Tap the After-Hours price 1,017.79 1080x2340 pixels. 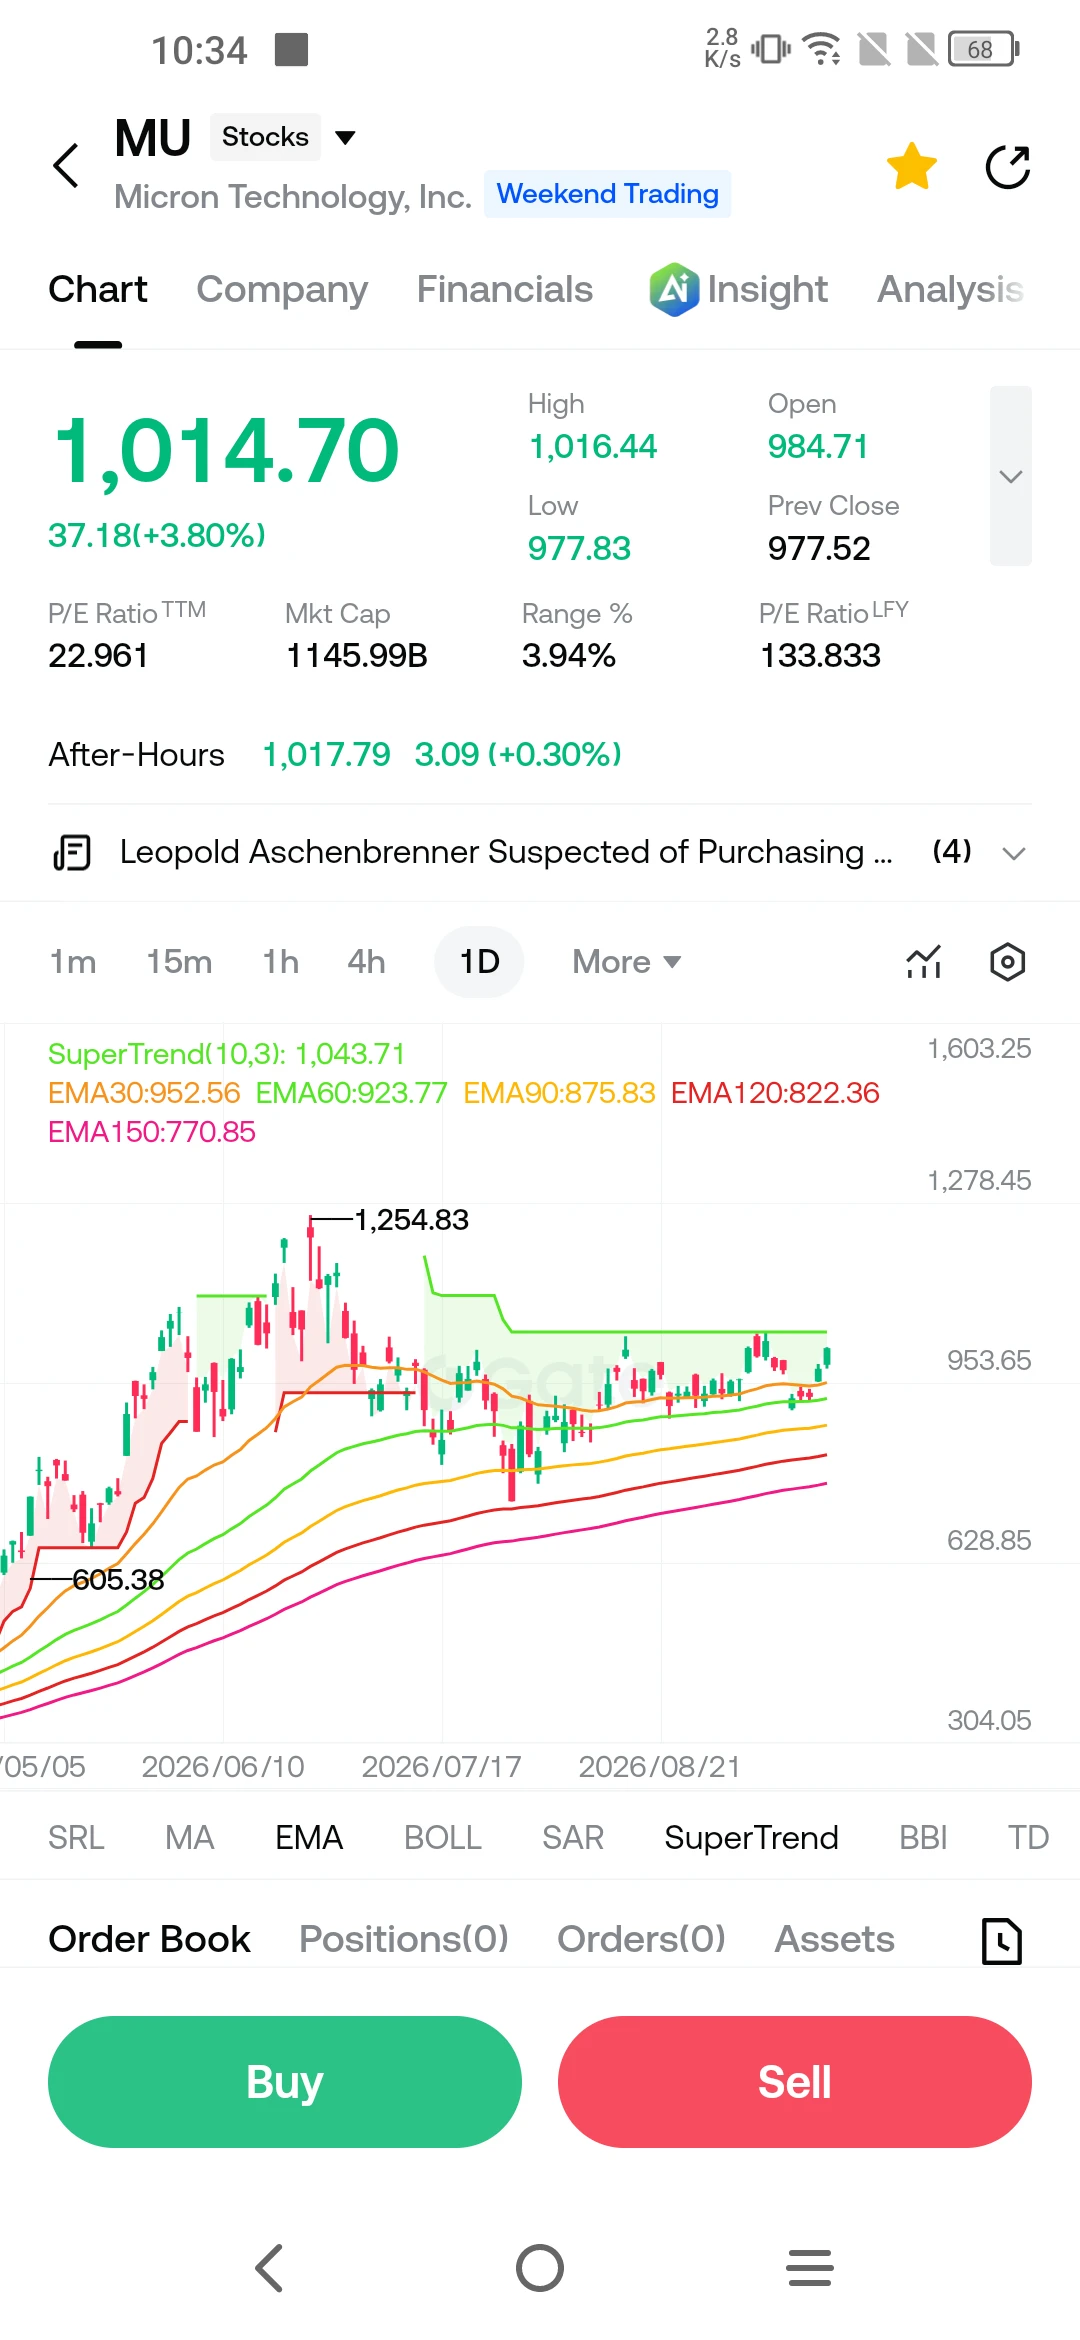click(326, 754)
